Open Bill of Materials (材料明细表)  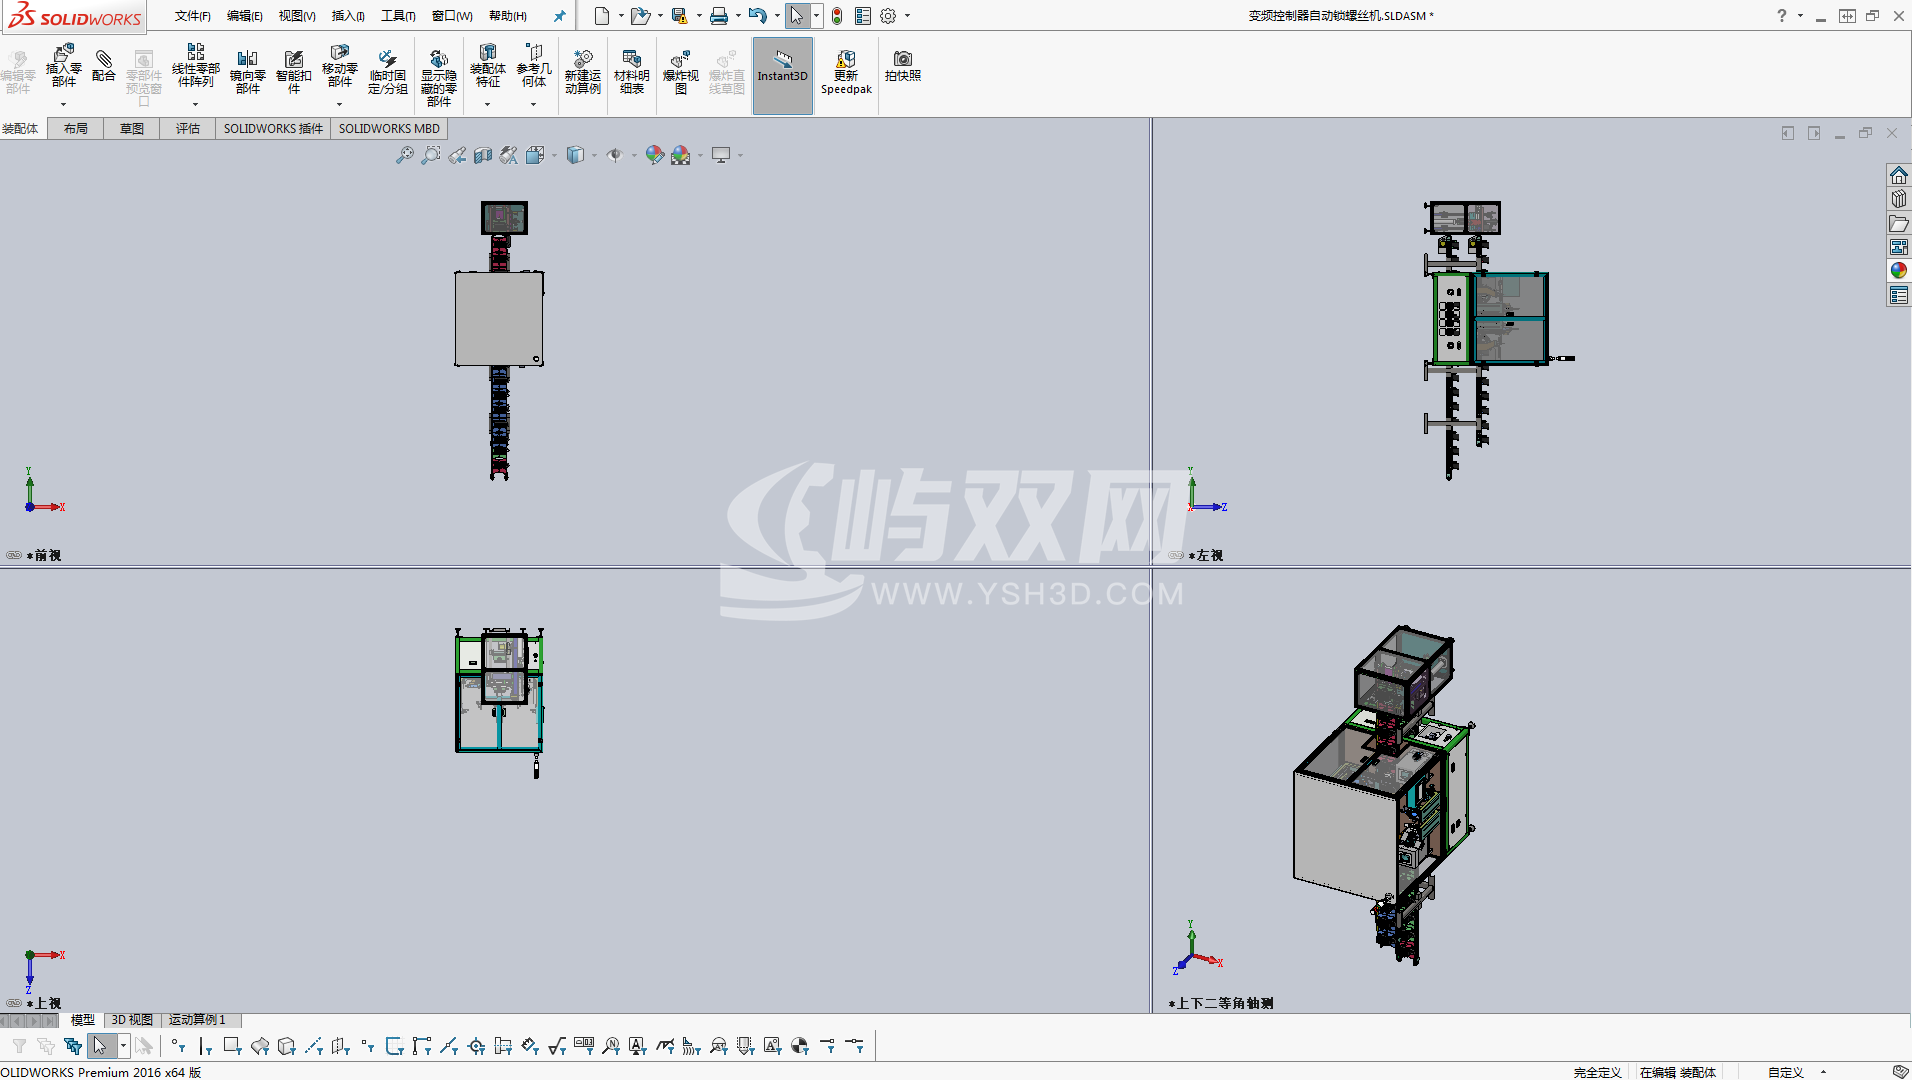(632, 72)
